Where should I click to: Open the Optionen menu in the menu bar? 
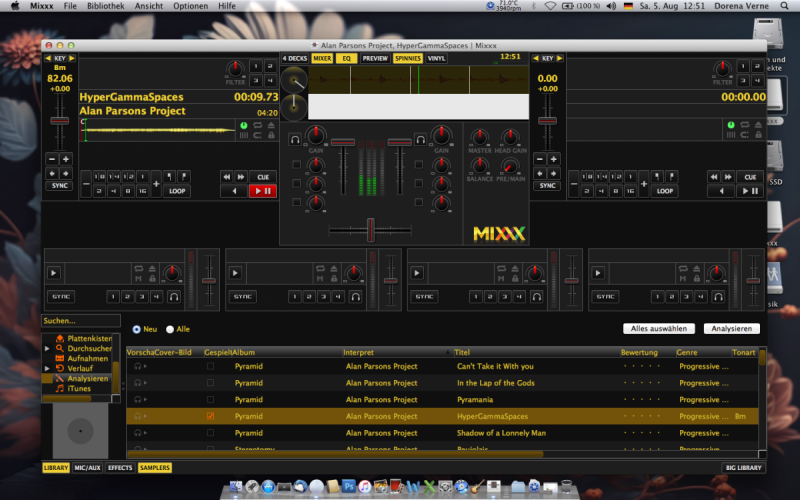tap(190, 6)
